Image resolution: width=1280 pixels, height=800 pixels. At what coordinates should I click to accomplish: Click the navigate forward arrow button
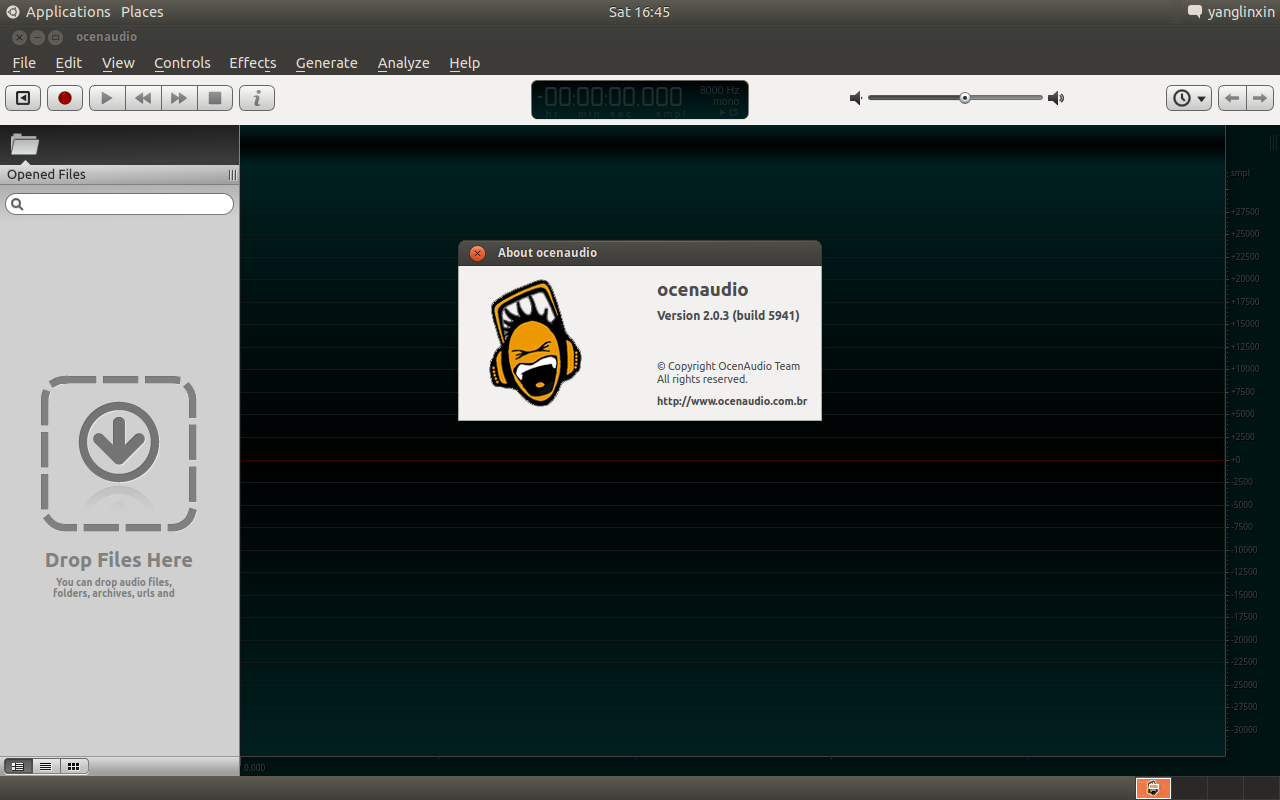point(1260,98)
